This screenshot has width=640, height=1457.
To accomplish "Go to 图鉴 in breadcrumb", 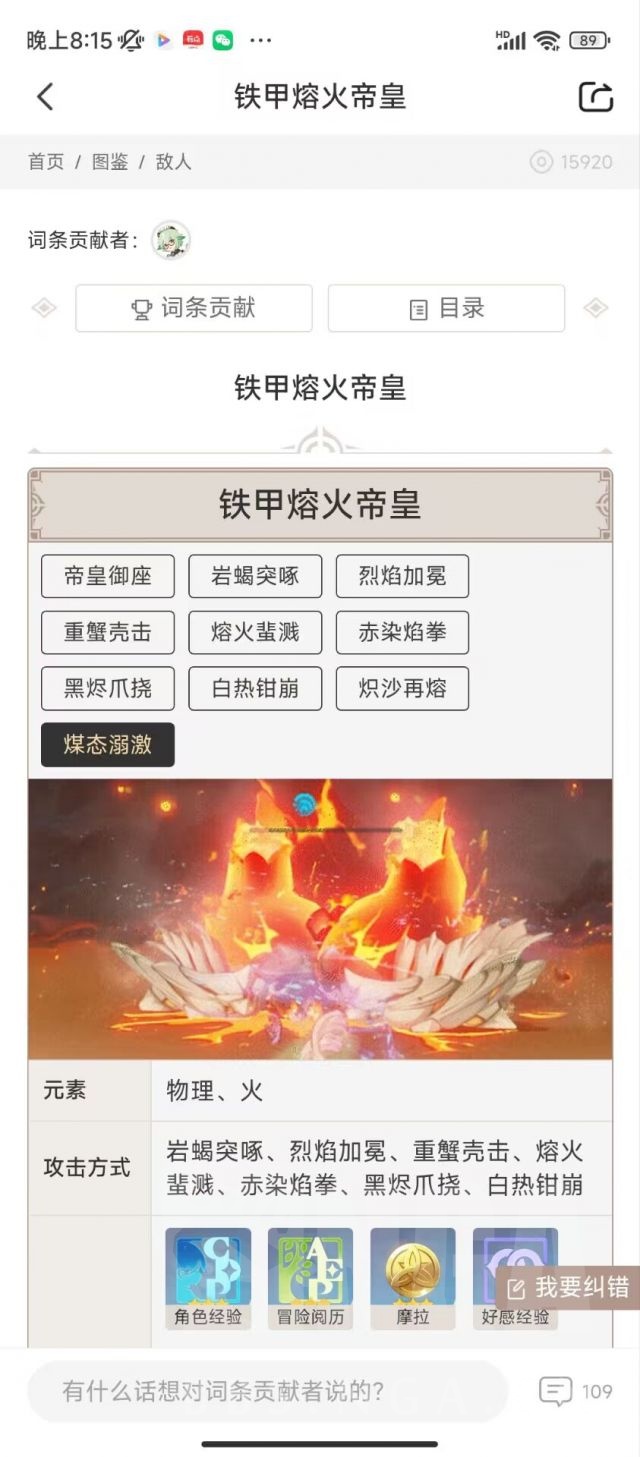I will 110,162.
